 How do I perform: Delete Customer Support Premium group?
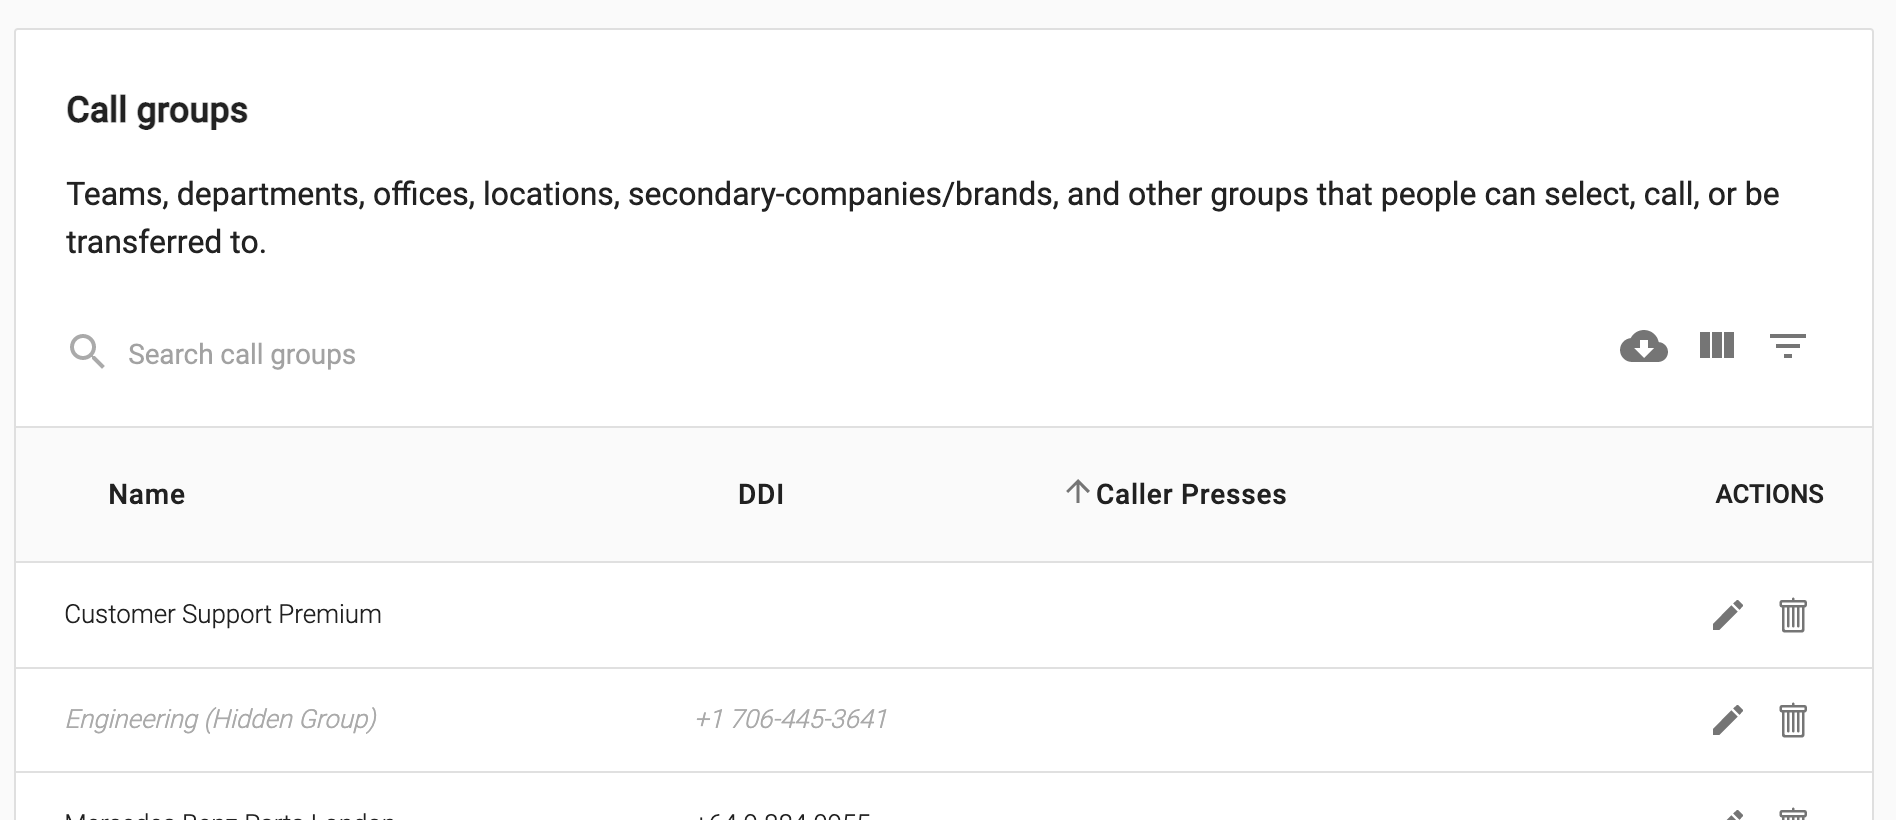coord(1792,615)
